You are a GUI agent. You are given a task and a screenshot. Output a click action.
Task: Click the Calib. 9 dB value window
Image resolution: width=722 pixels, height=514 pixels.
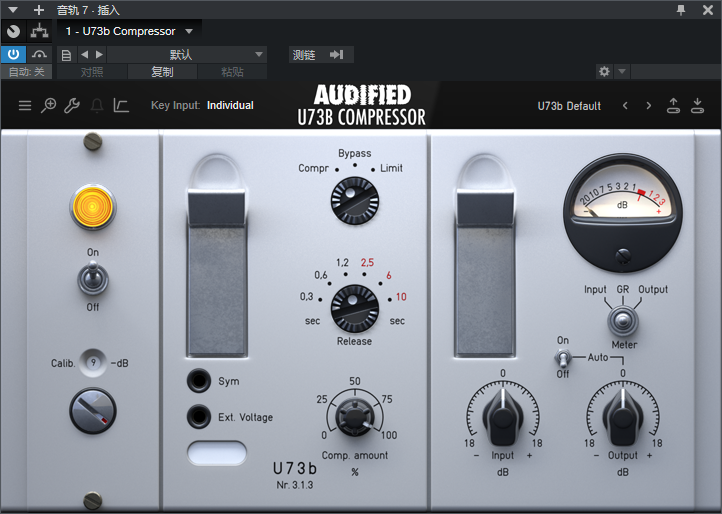click(x=93, y=363)
